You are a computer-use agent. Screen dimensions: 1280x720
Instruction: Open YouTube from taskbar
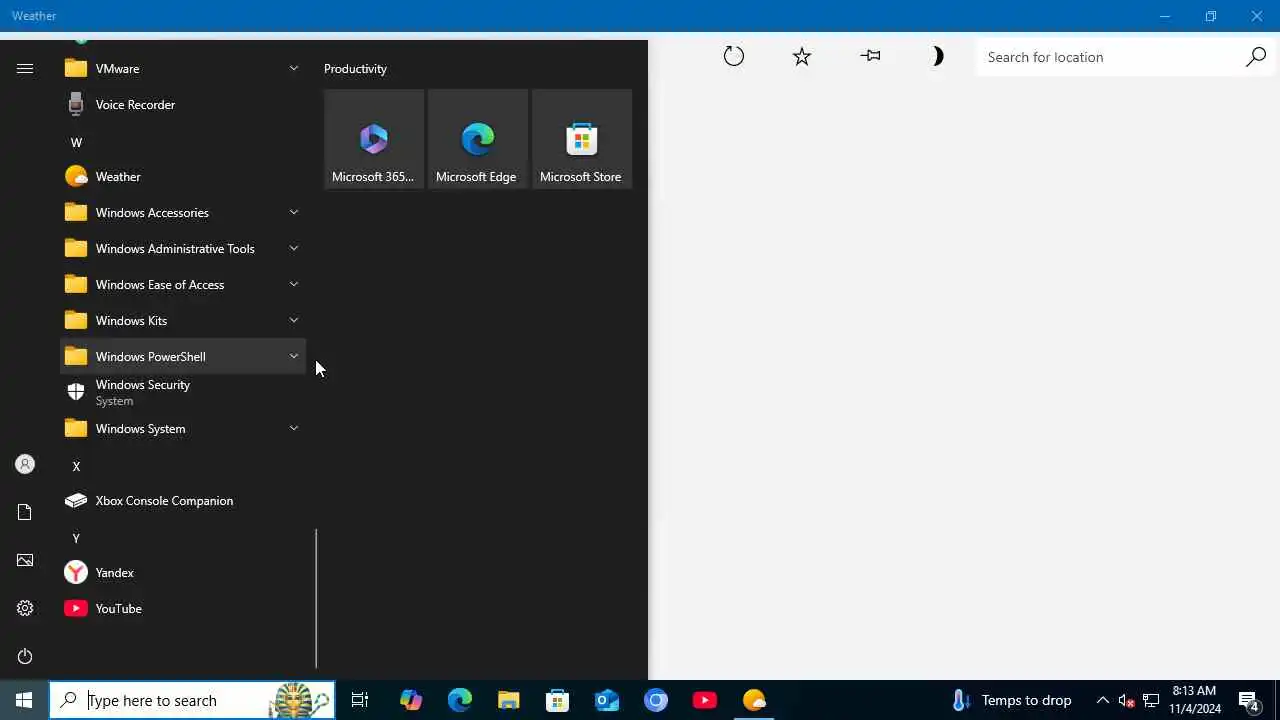705,700
